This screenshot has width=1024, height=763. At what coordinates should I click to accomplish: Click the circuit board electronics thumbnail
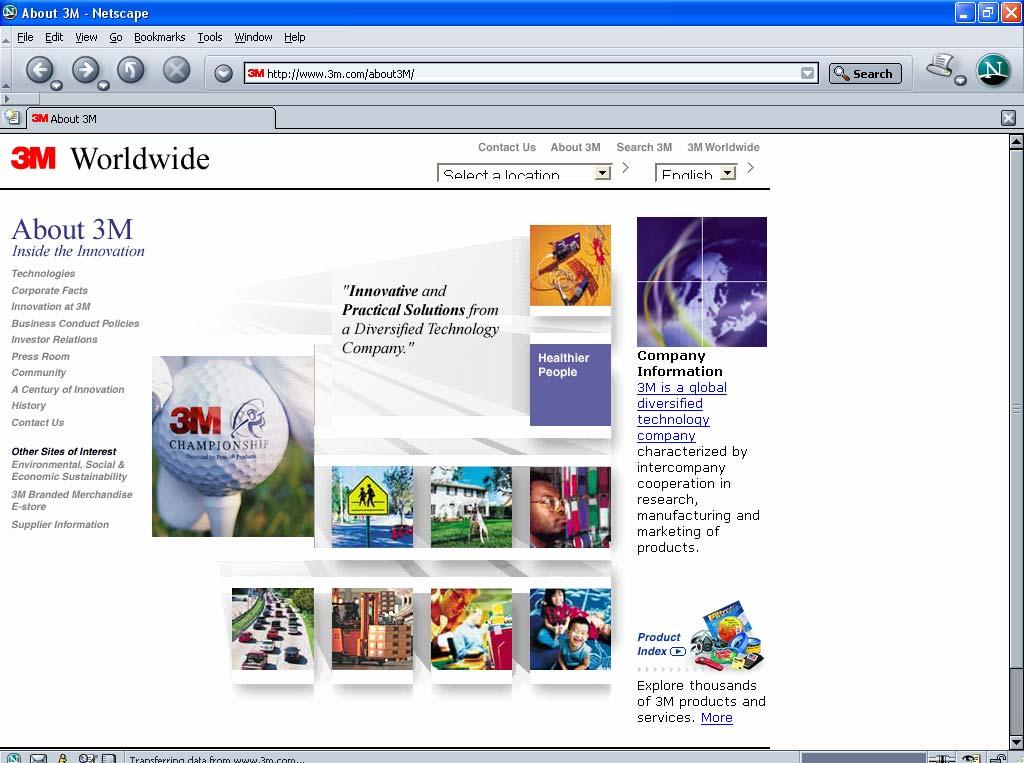tap(570, 265)
